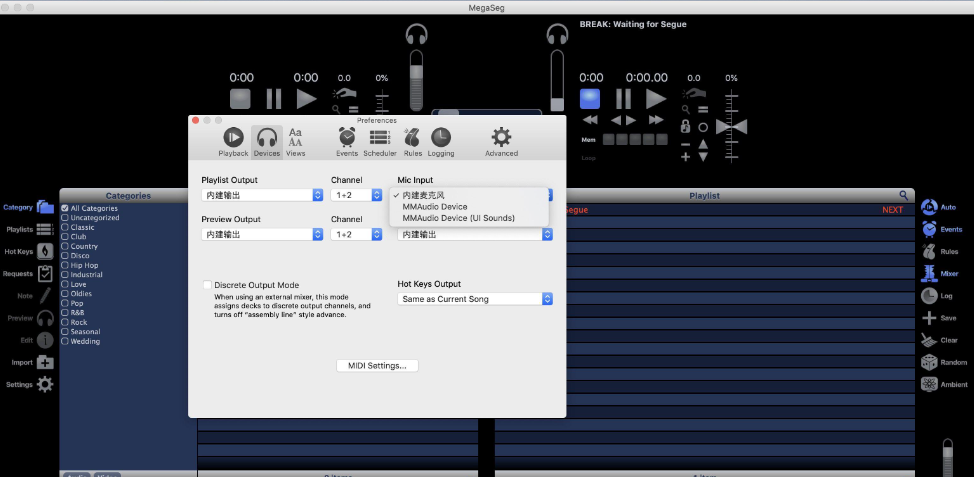Uncheck All Categories checkbox
This screenshot has height=477, width=974.
65,209
